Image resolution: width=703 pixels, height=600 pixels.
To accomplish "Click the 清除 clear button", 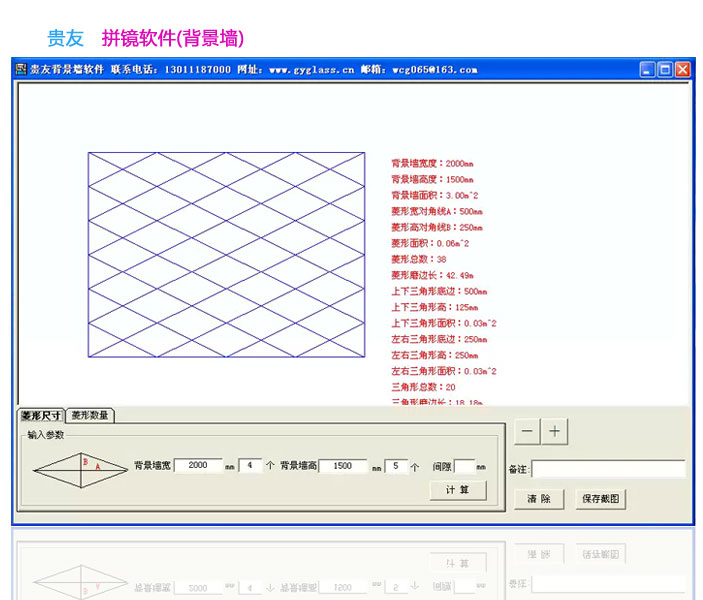I will coord(538,499).
